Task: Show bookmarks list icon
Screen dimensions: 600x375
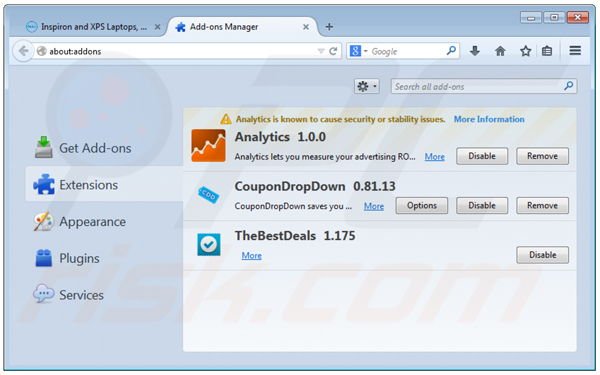Action: click(547, 51)
